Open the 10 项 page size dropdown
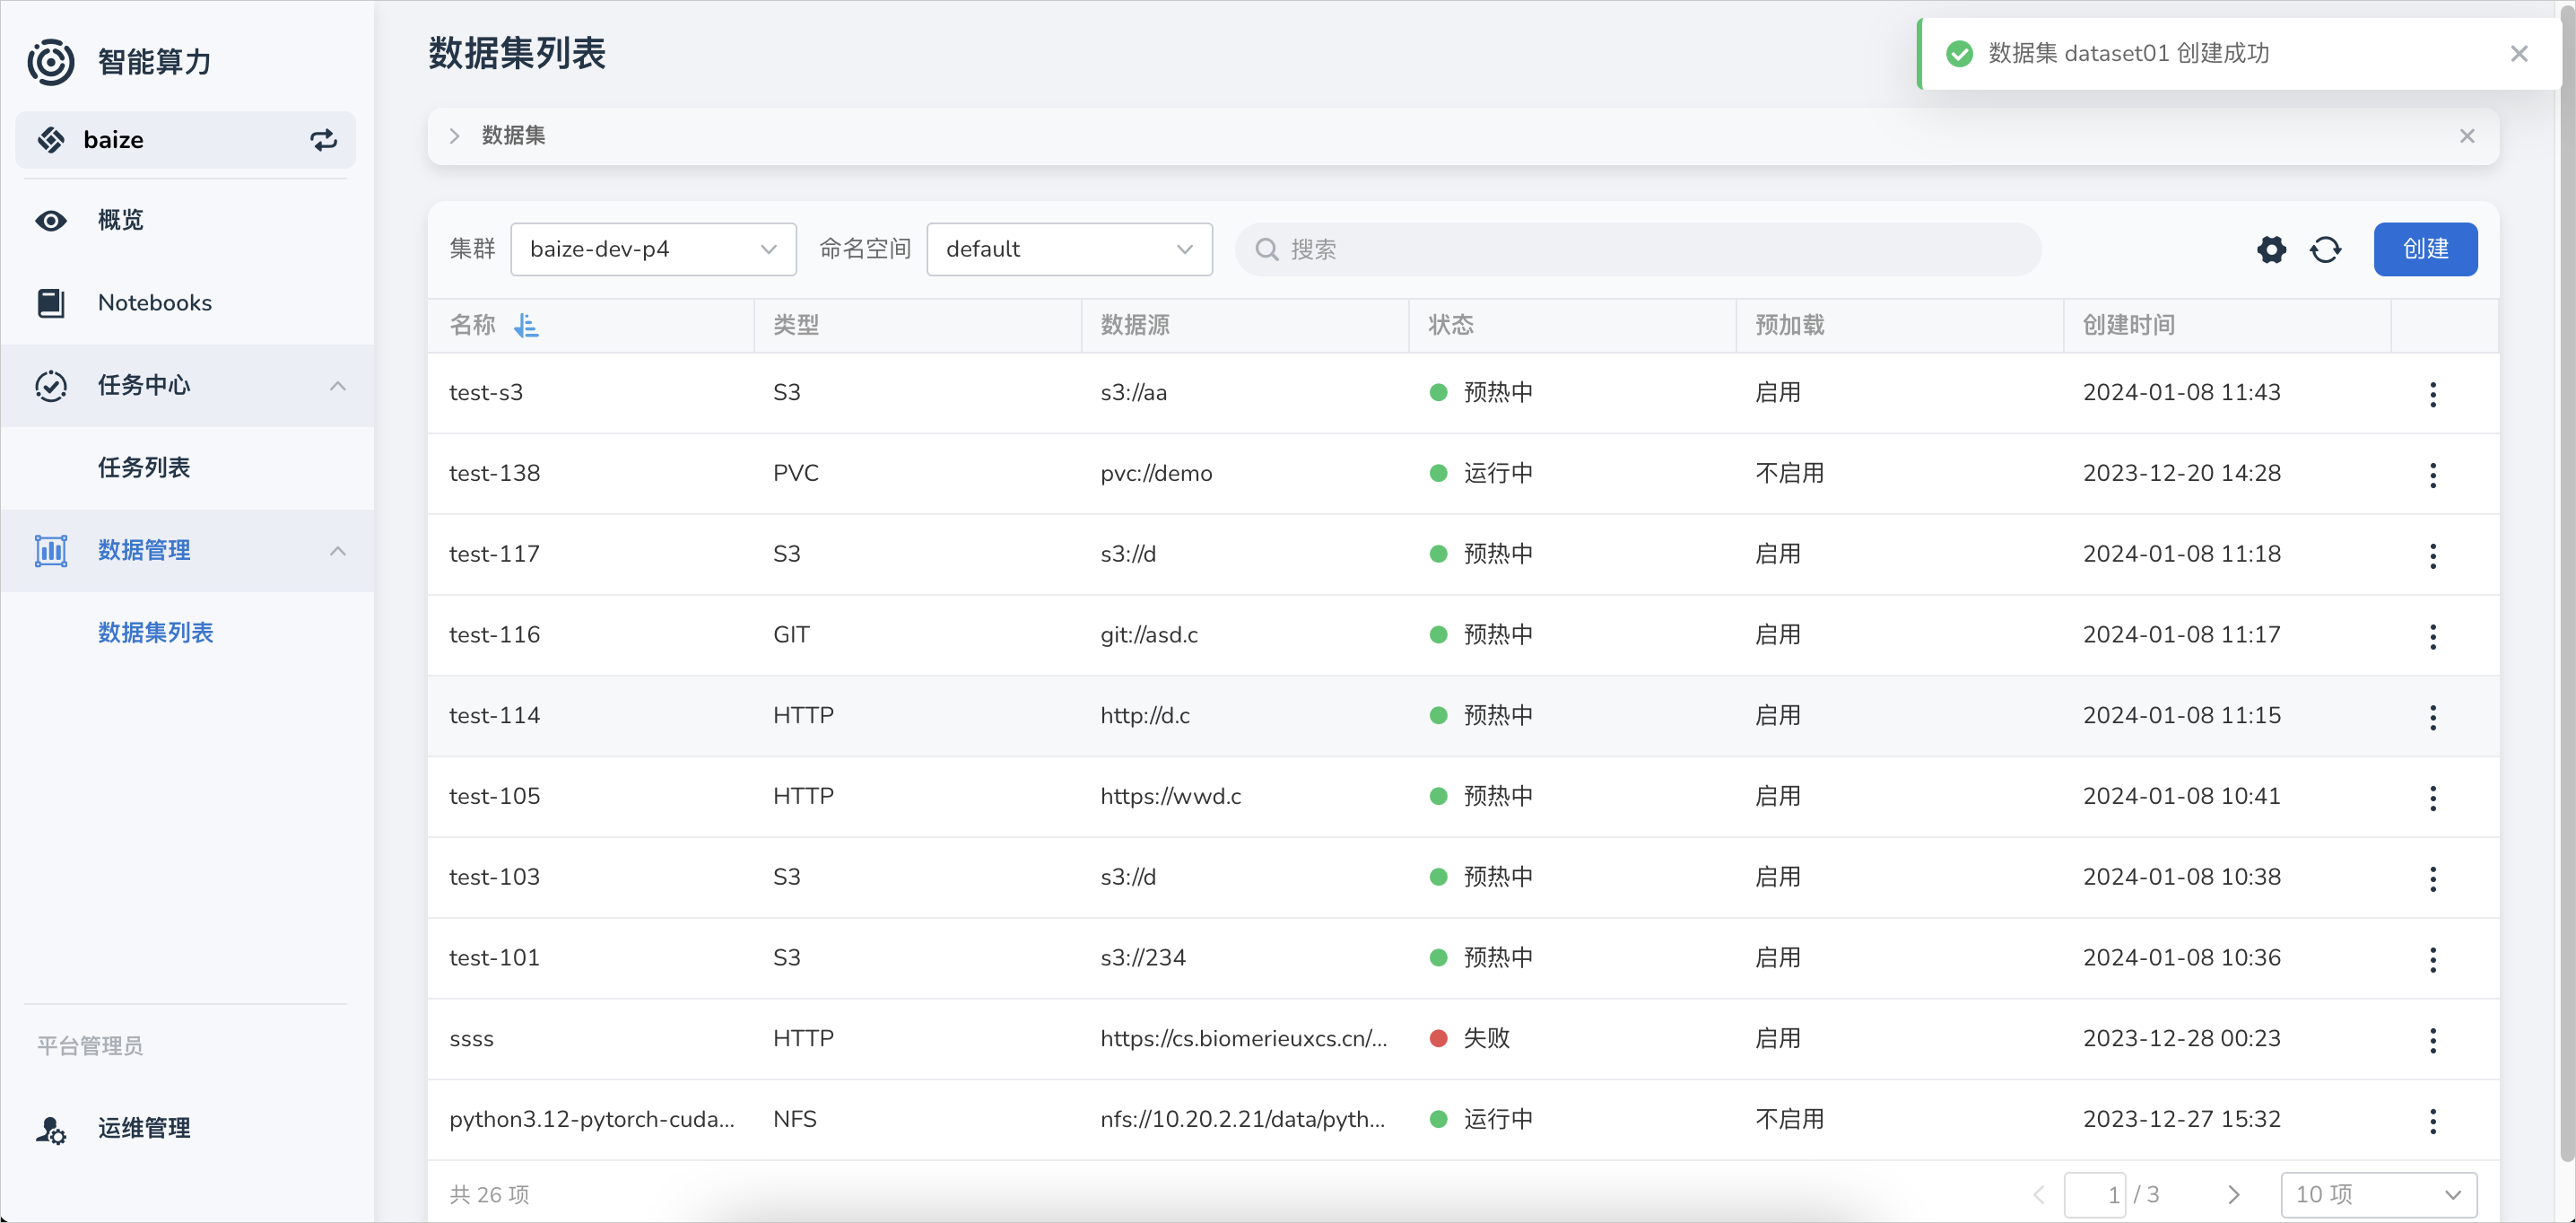This screenshot has width=2576, height=1223. click(x=2378, y=1194)
